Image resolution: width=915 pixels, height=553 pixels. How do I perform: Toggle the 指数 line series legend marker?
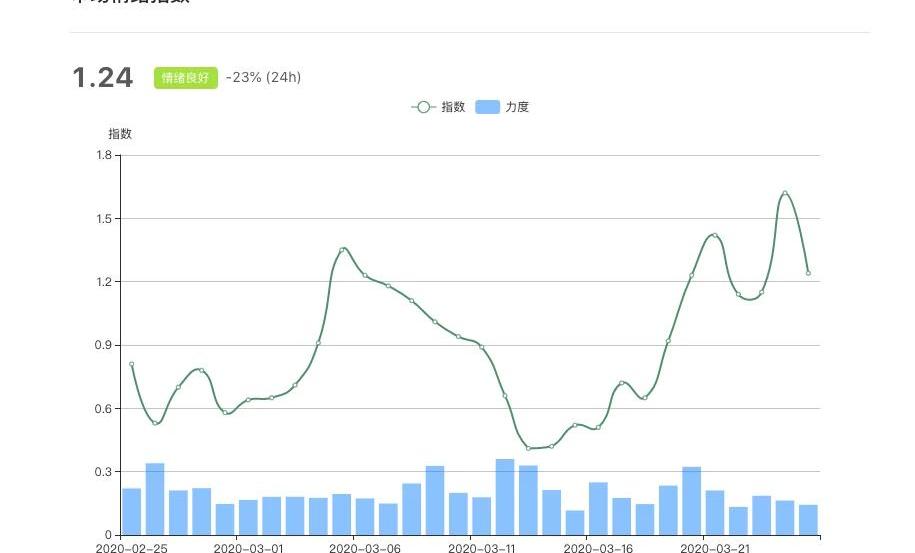click(x=424, y=107)
